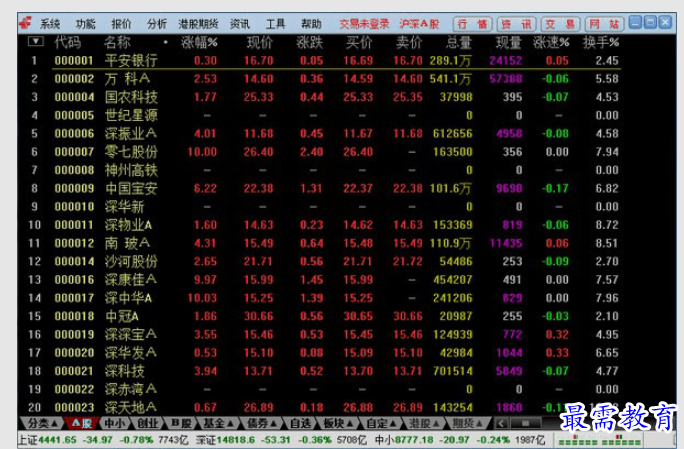Screen dimensions: 684x449
Task: Expand the 自定 tab menu
Action: [x=381, y=423]
